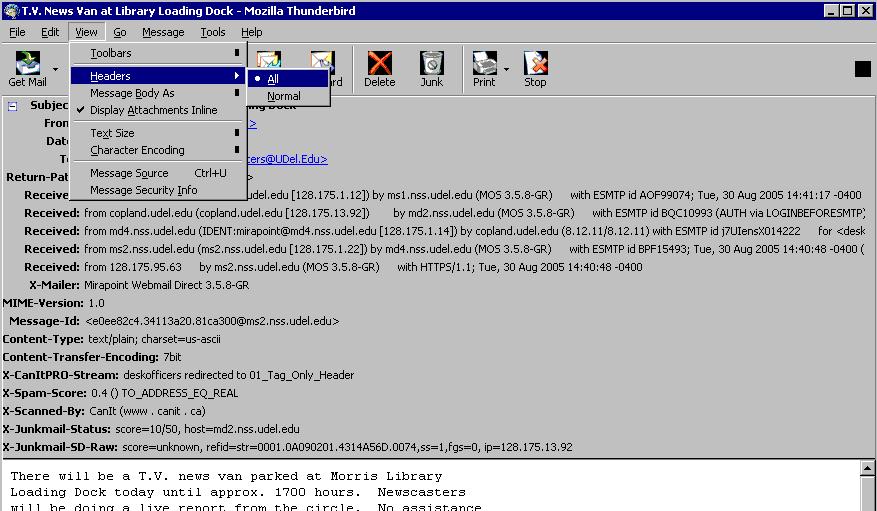Expand the Character Encoding submenu

158,150
